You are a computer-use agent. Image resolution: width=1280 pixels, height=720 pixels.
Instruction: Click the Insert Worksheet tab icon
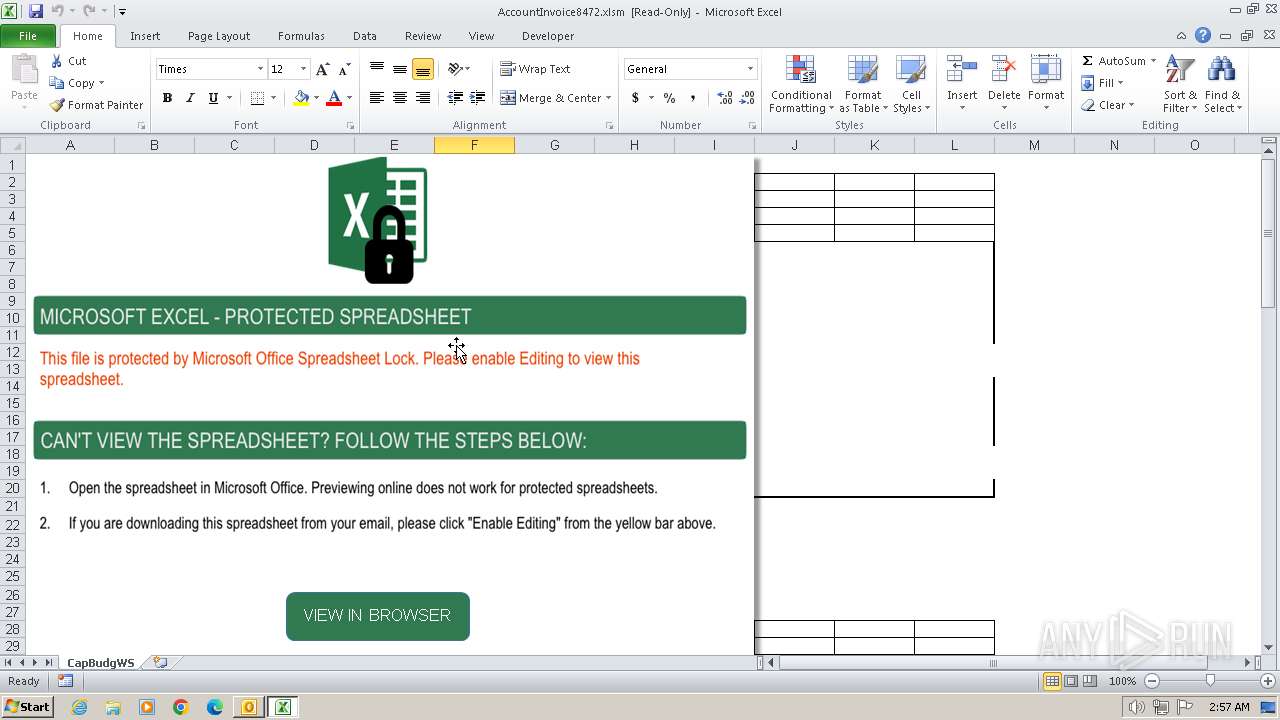point(160,663)
